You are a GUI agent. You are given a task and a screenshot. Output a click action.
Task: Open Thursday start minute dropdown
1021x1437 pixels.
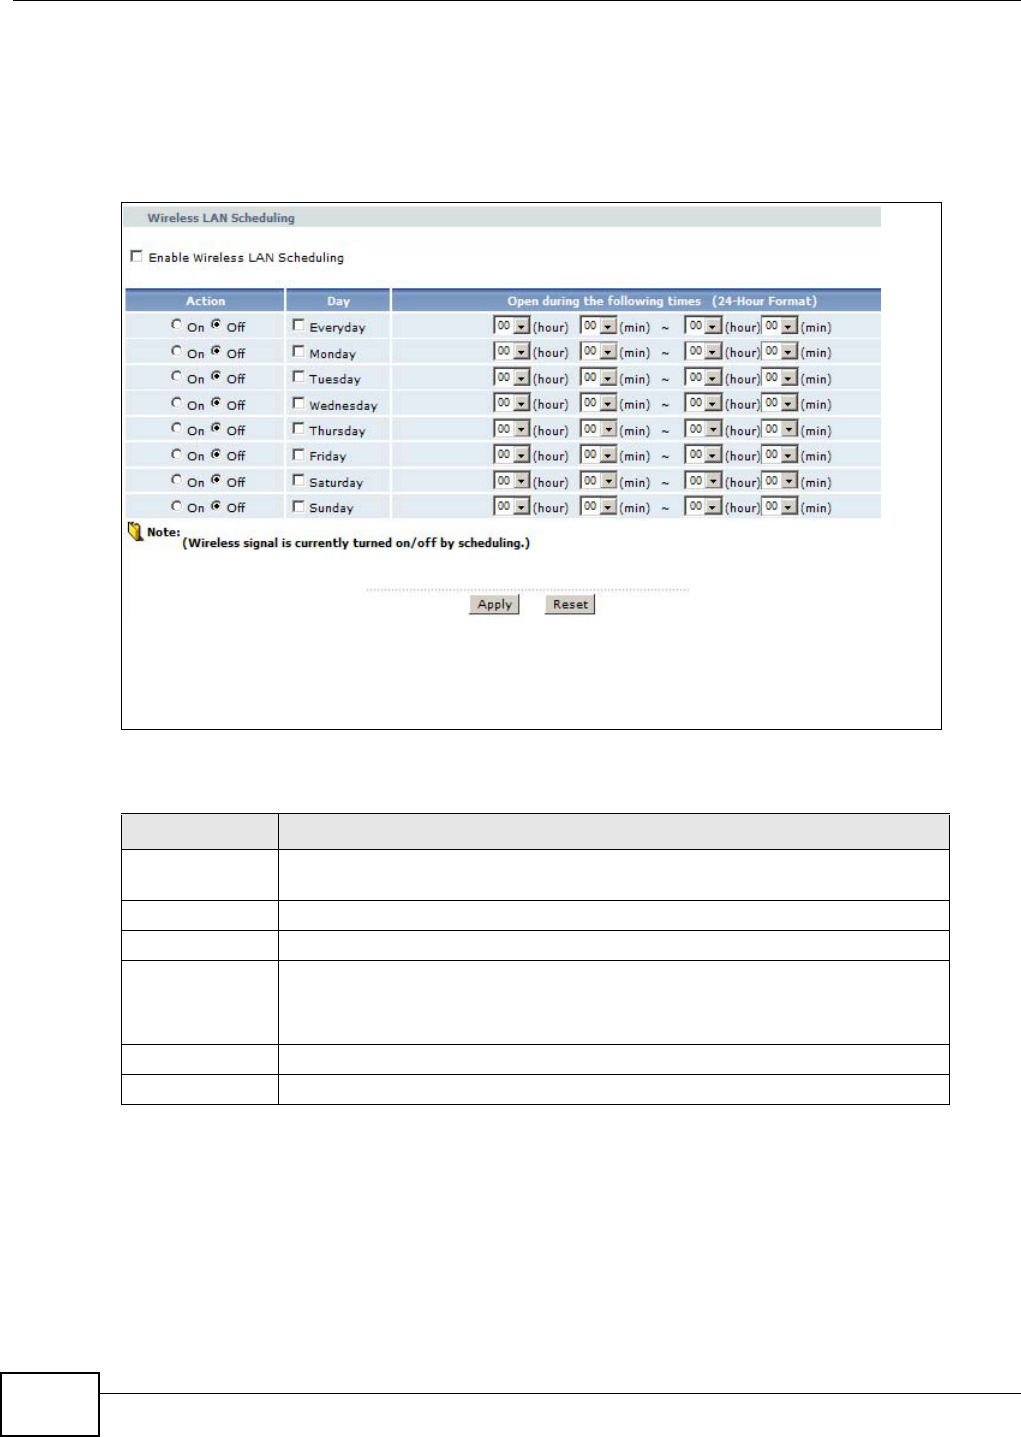[x=598, y=430]
